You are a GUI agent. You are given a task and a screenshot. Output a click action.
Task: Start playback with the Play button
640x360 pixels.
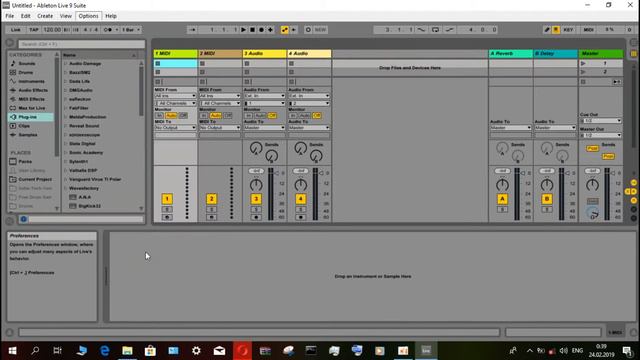point(244,30)
